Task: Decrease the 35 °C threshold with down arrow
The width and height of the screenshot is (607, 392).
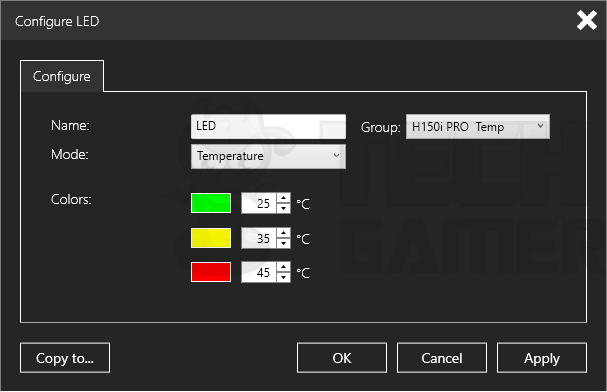Action: (x=284, y=243)
